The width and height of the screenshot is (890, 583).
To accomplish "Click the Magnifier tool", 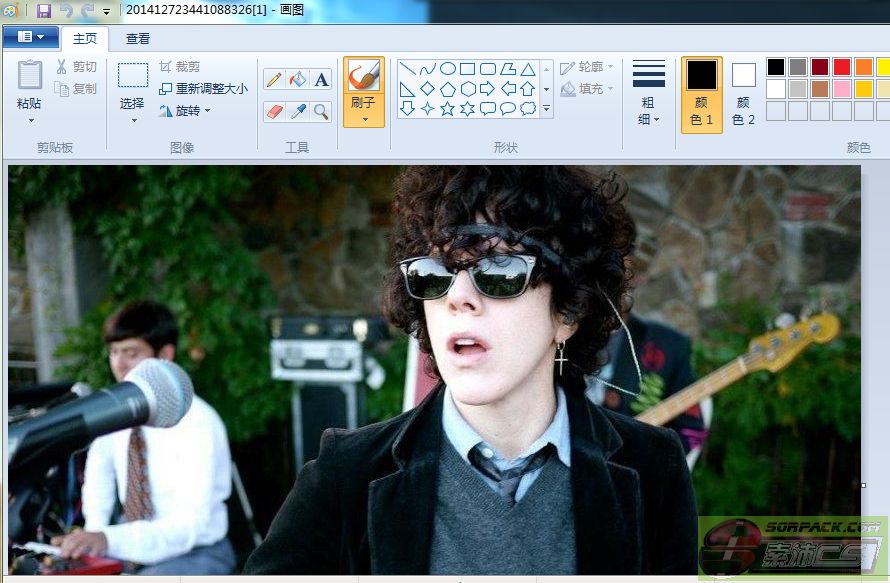I will click(321, 111).
